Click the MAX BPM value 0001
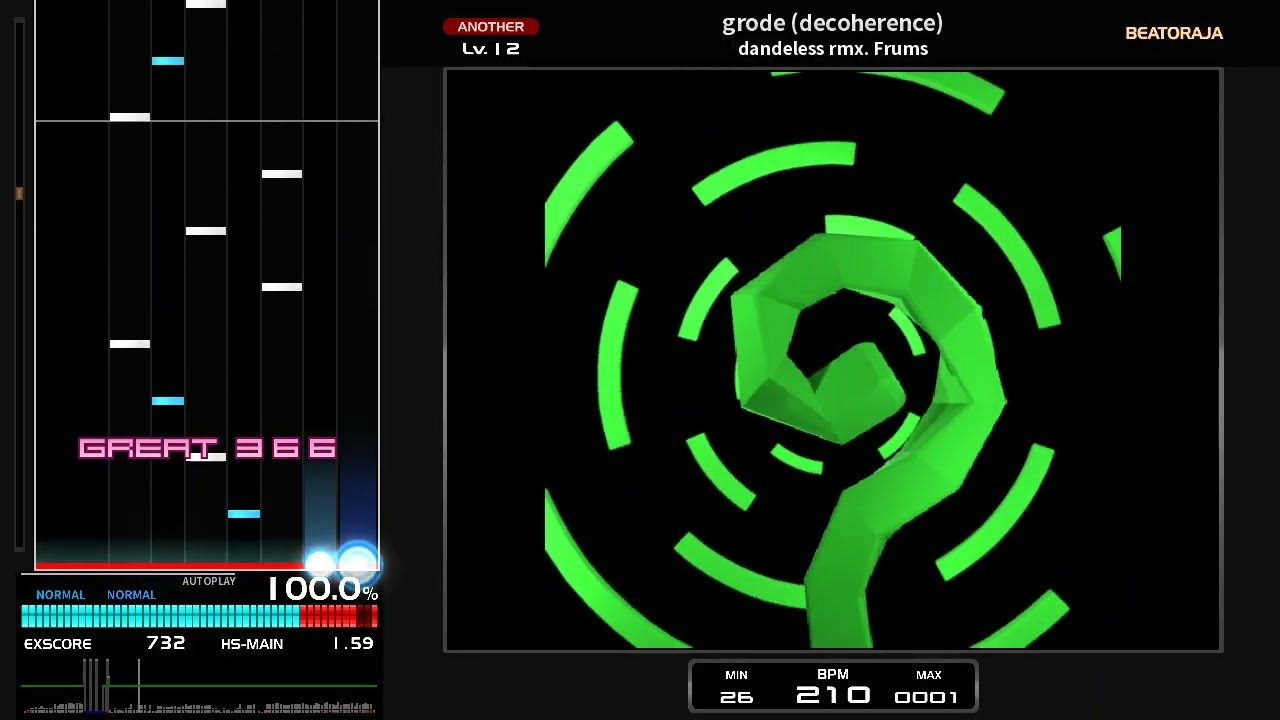 (x=927, y=697)
